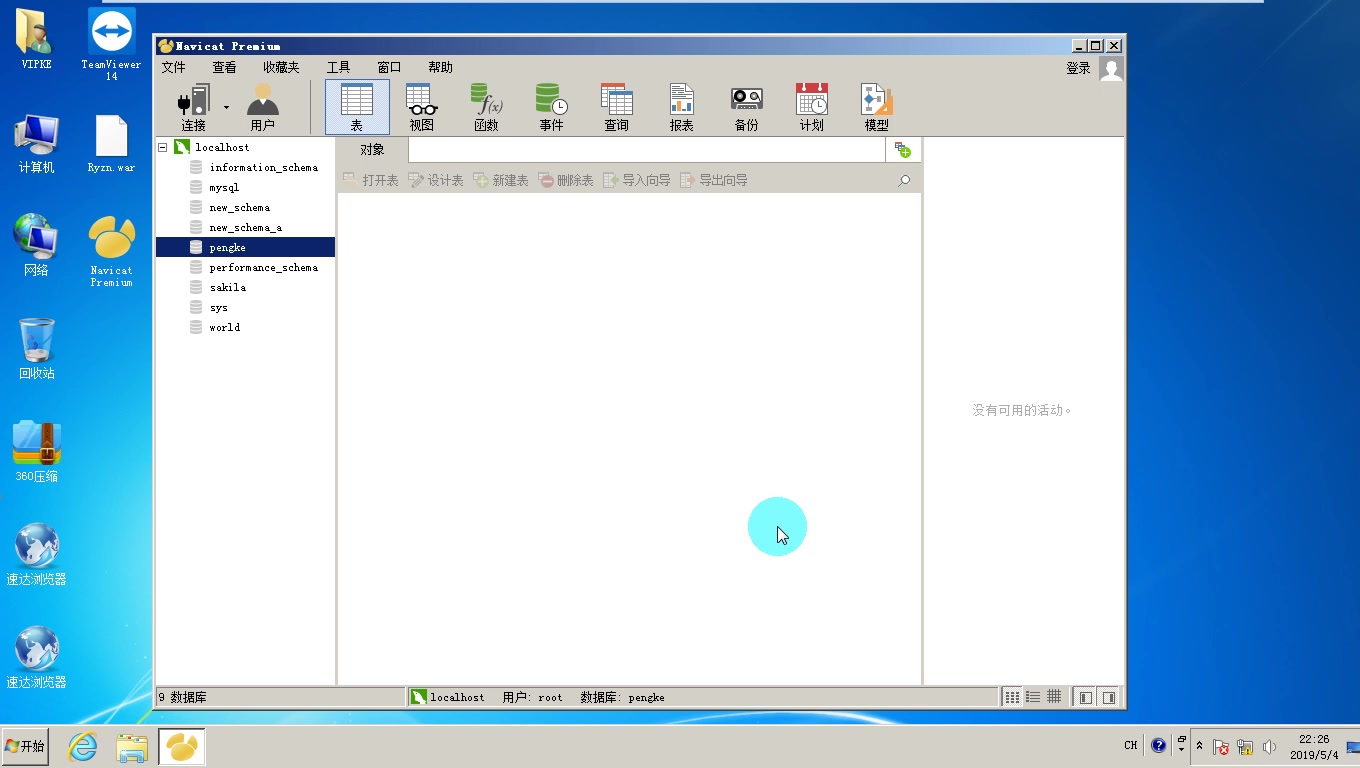
Task: Select the 报表 (Report) toolbar icon
Action: 682,108
